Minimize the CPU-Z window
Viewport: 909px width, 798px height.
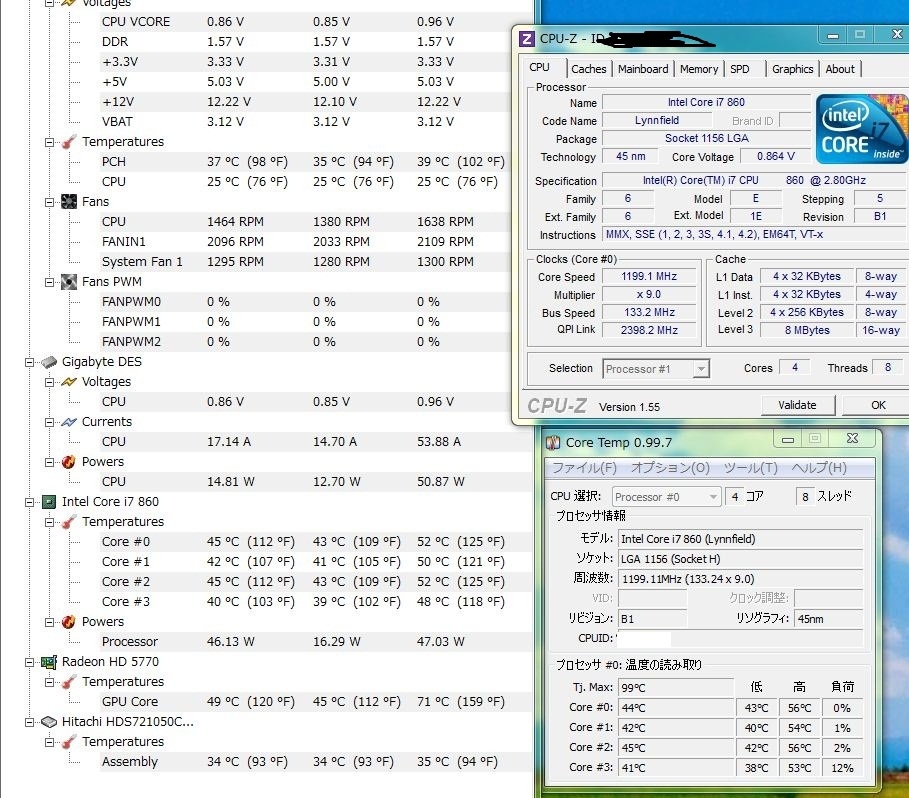832,35
